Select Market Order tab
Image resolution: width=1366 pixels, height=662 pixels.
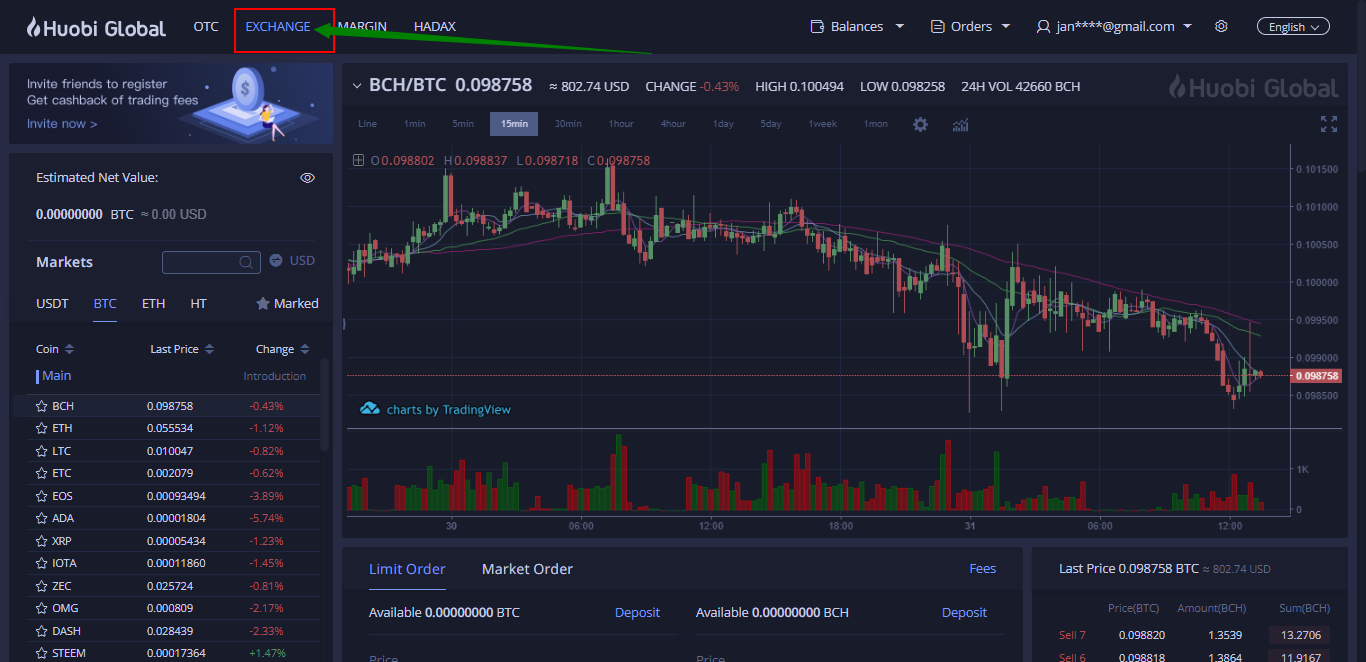528,569
